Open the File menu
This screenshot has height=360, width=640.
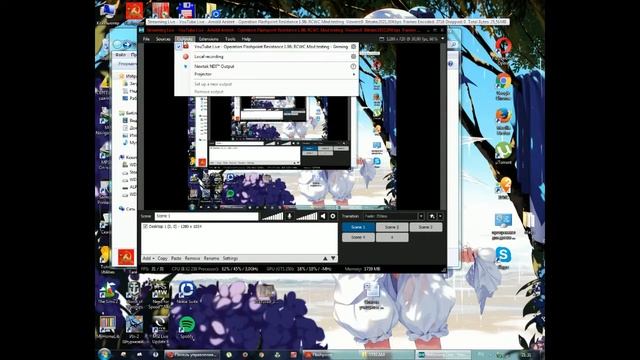[x=146, y=39]
